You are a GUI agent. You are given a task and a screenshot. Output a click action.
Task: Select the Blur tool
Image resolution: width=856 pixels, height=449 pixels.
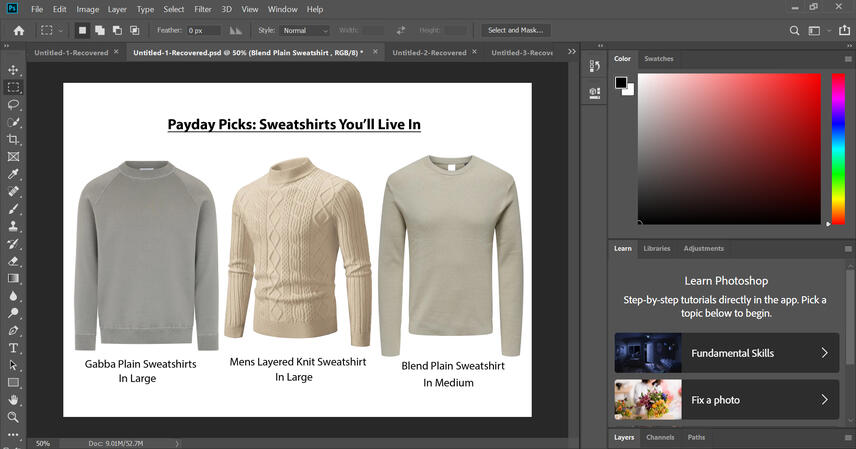click(13, 296)
